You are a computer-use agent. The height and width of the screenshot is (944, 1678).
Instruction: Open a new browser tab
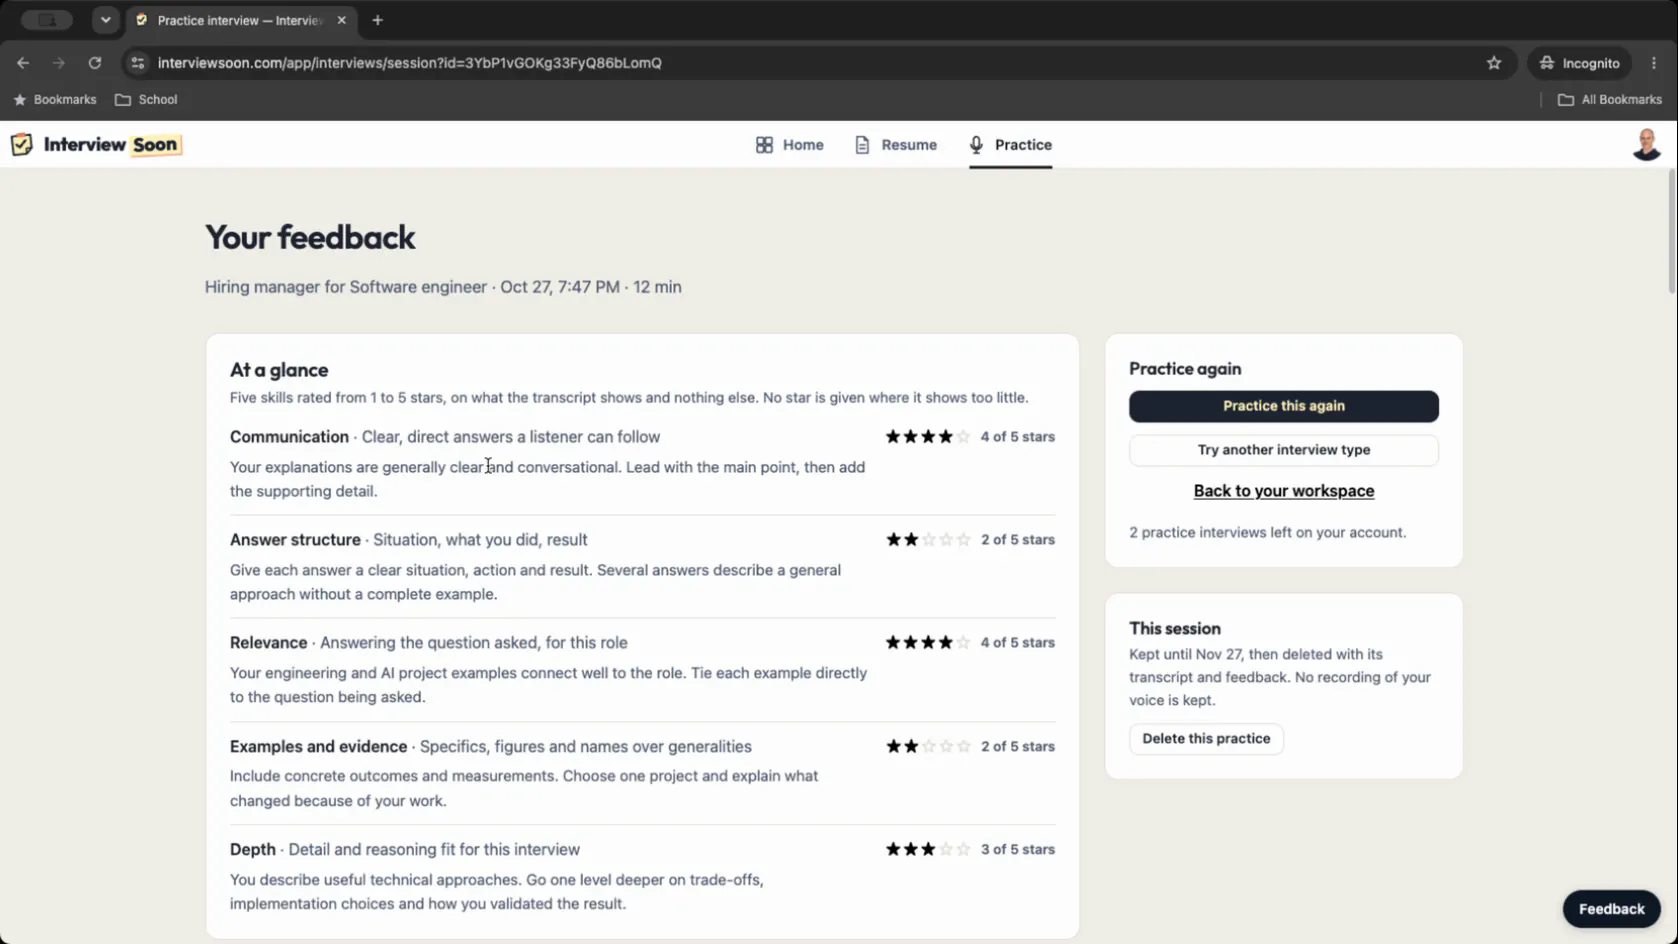click(x=377, y=20)
